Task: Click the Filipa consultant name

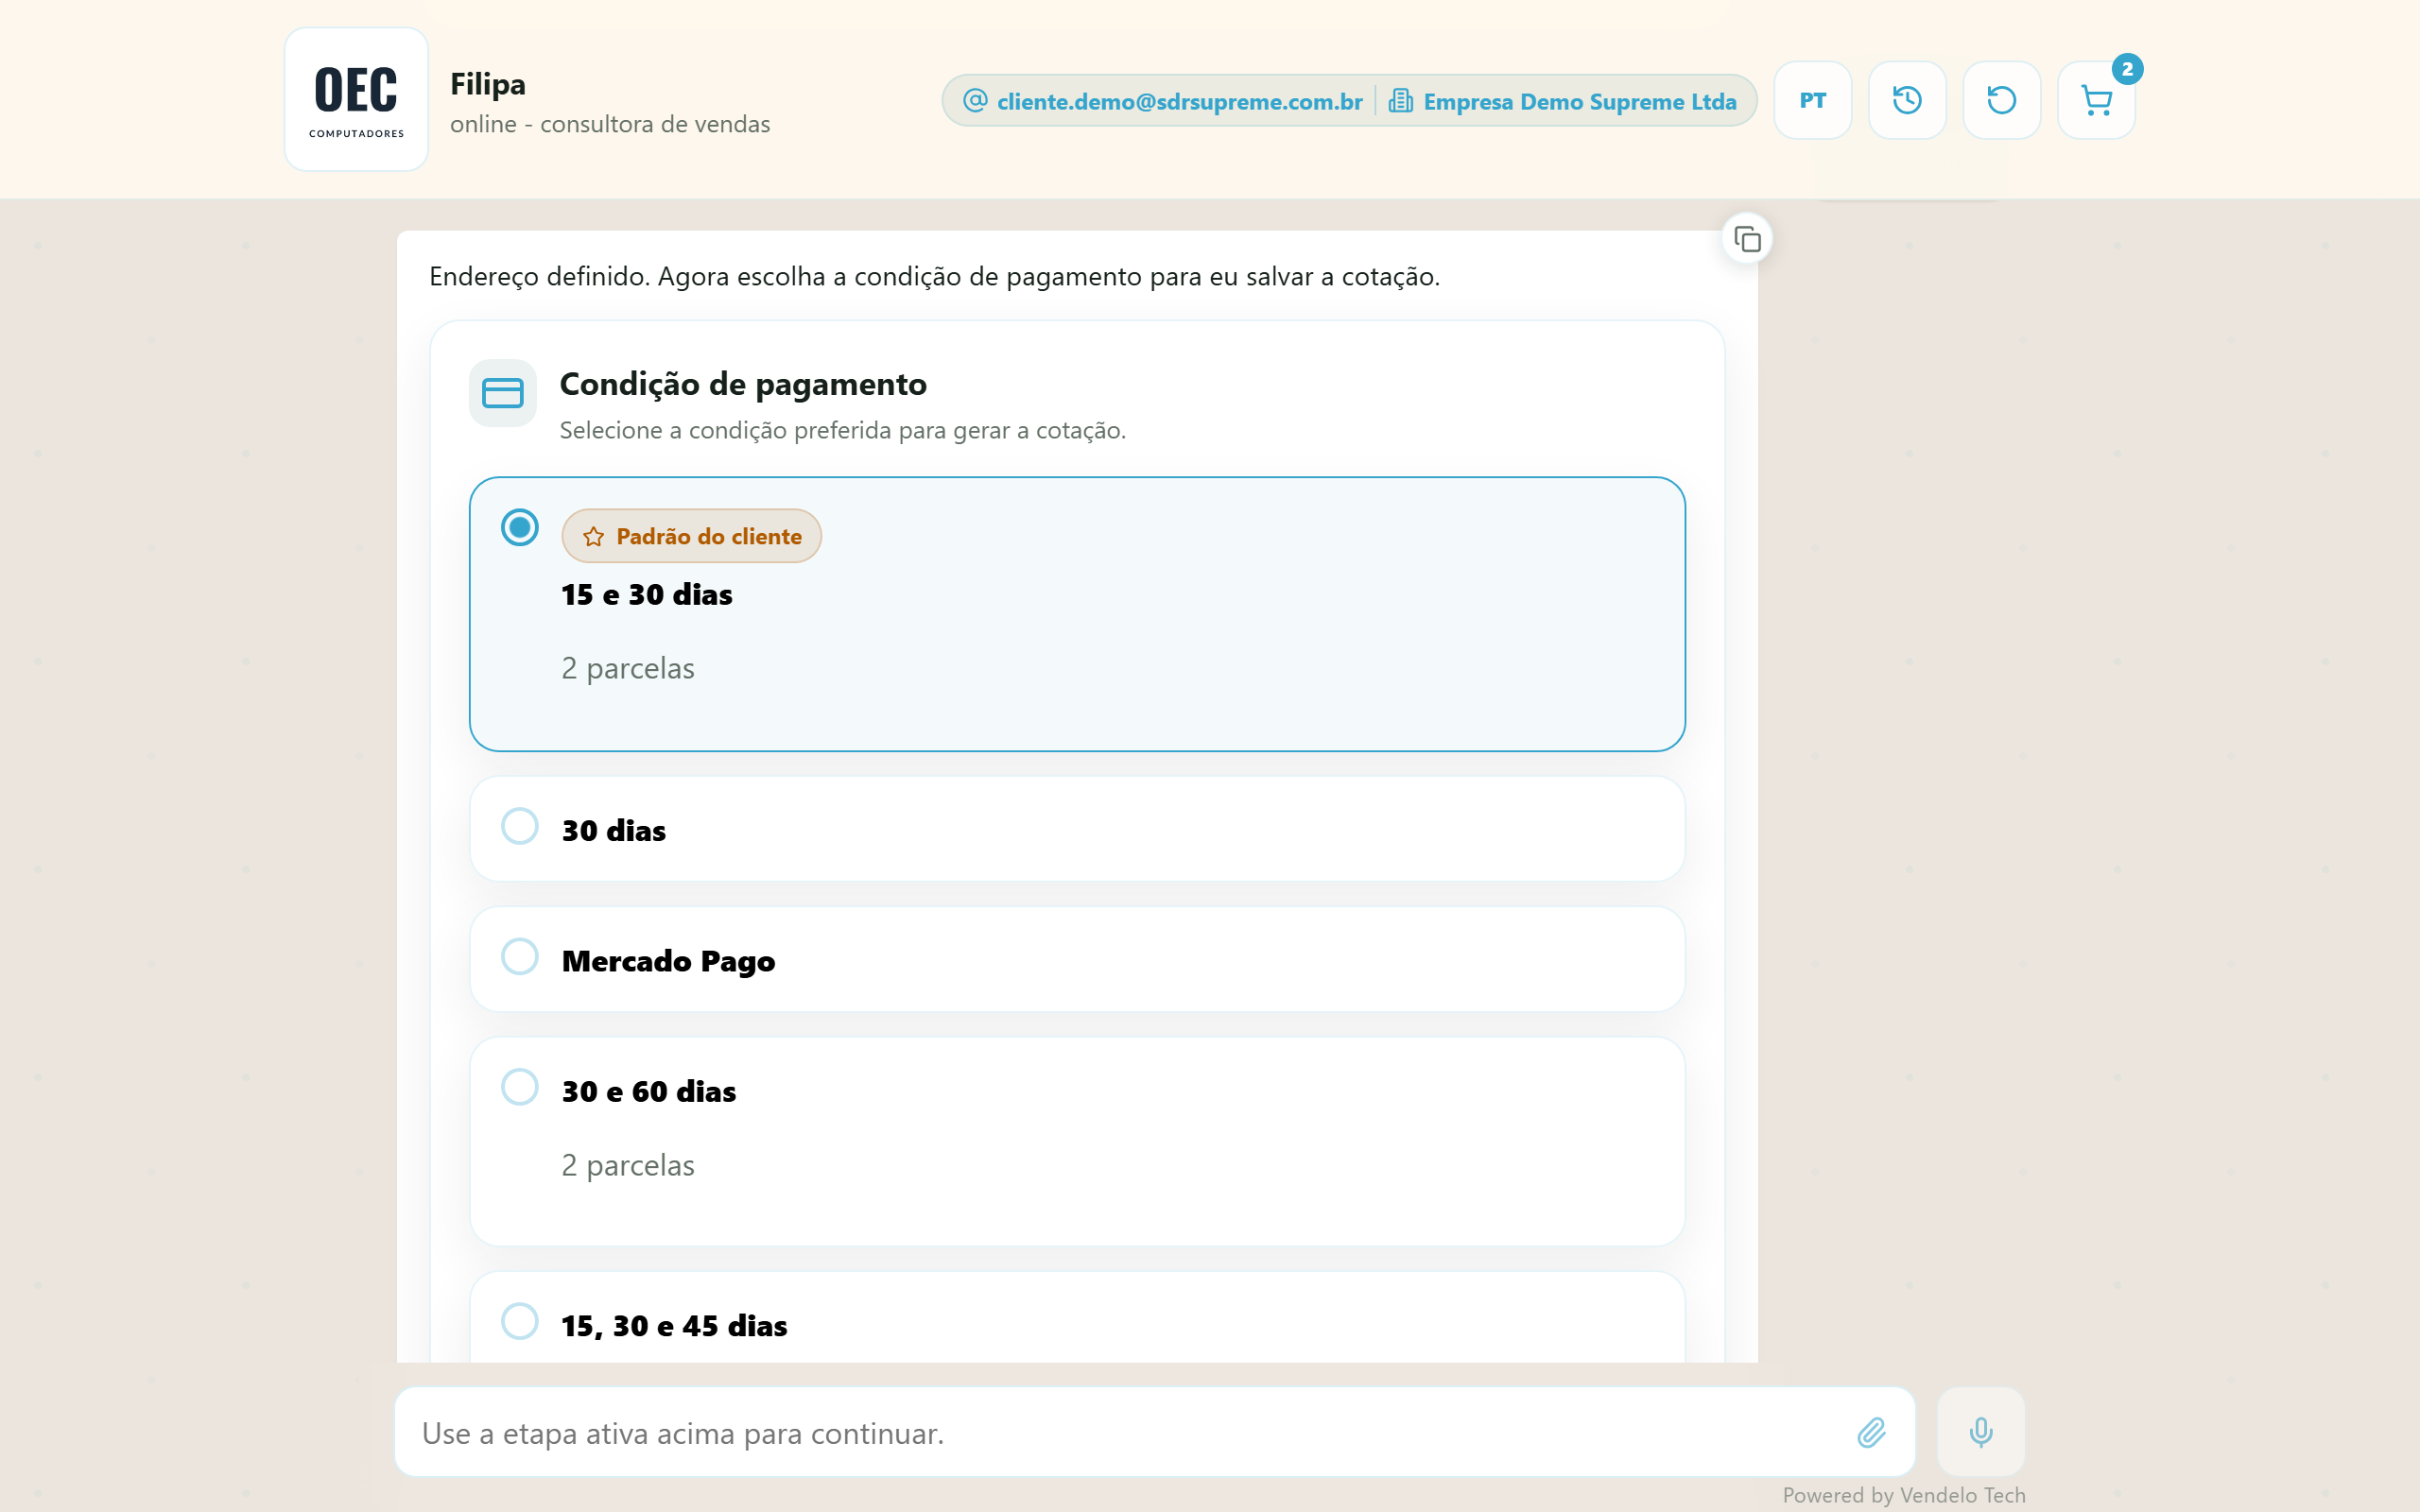Action: click(488, 84)
